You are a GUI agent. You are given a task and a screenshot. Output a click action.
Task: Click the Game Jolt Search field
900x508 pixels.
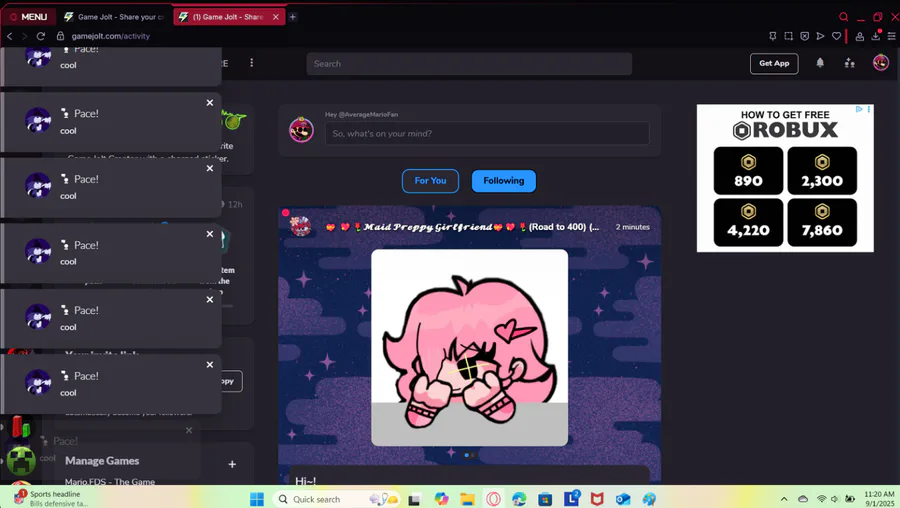pos(469,64)
